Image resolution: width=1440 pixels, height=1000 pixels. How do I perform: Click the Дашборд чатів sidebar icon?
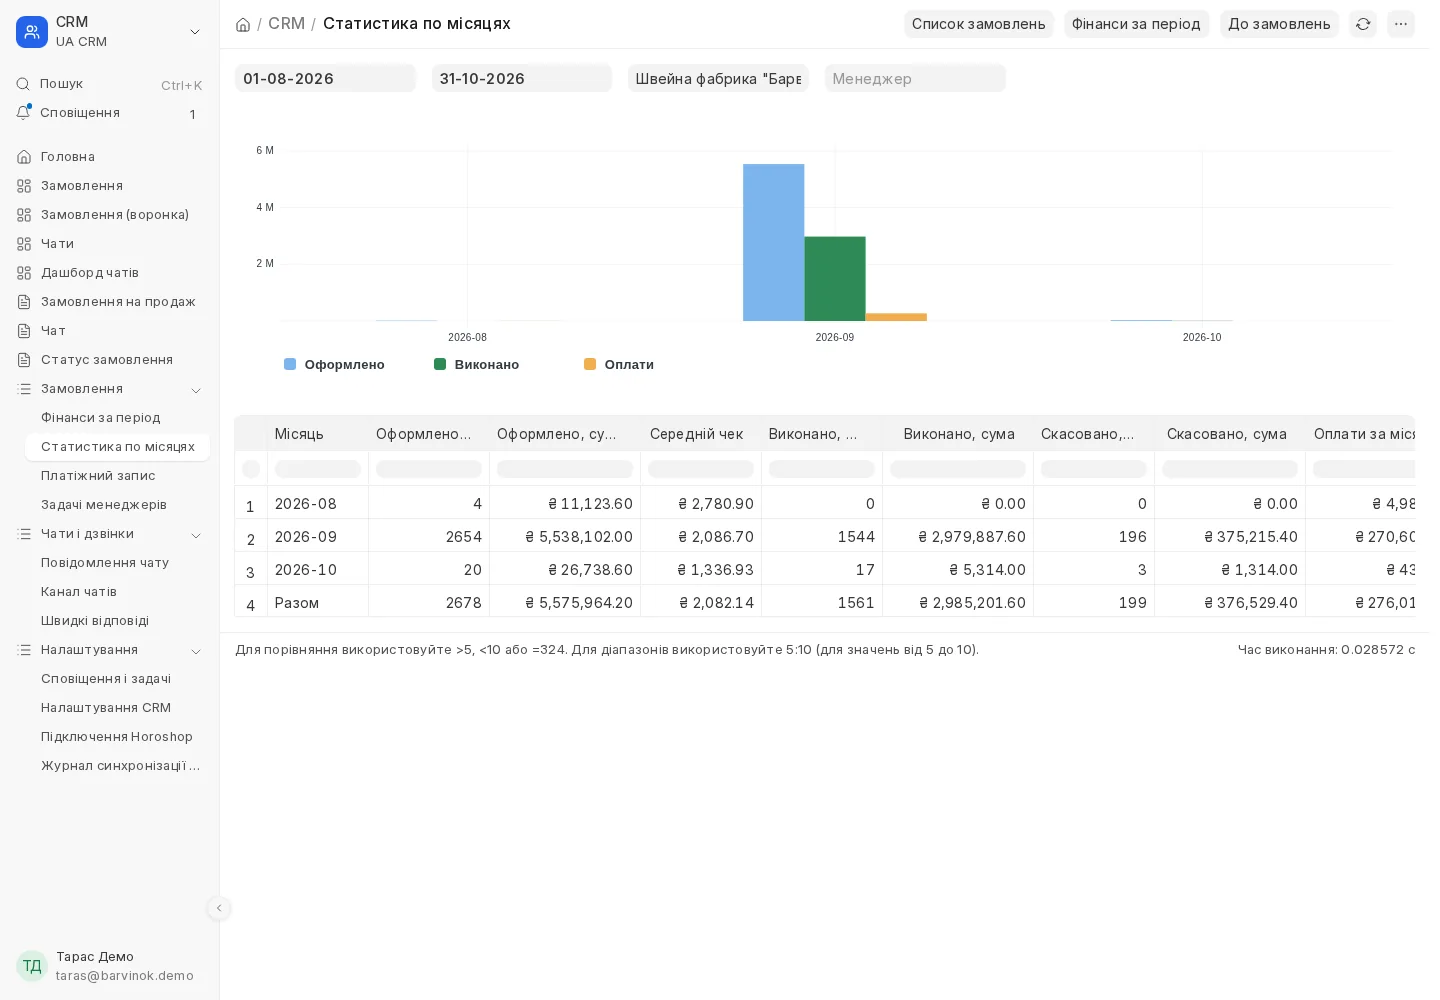24,273
